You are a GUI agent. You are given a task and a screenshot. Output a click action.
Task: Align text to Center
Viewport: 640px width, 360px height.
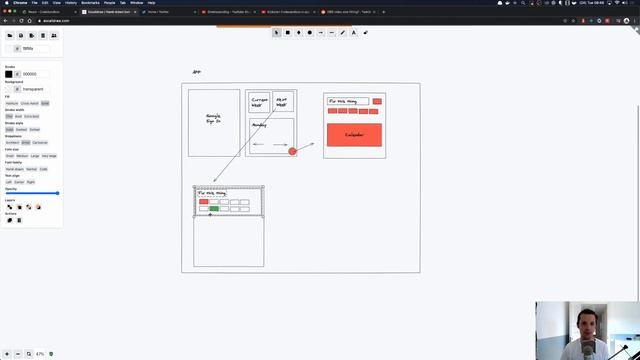pos(19,182)
